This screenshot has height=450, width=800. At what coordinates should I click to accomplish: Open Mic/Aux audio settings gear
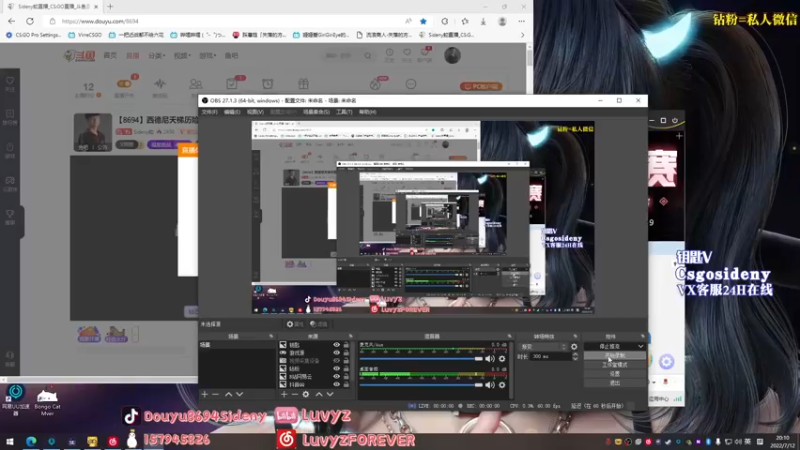(x=502, y=359)
